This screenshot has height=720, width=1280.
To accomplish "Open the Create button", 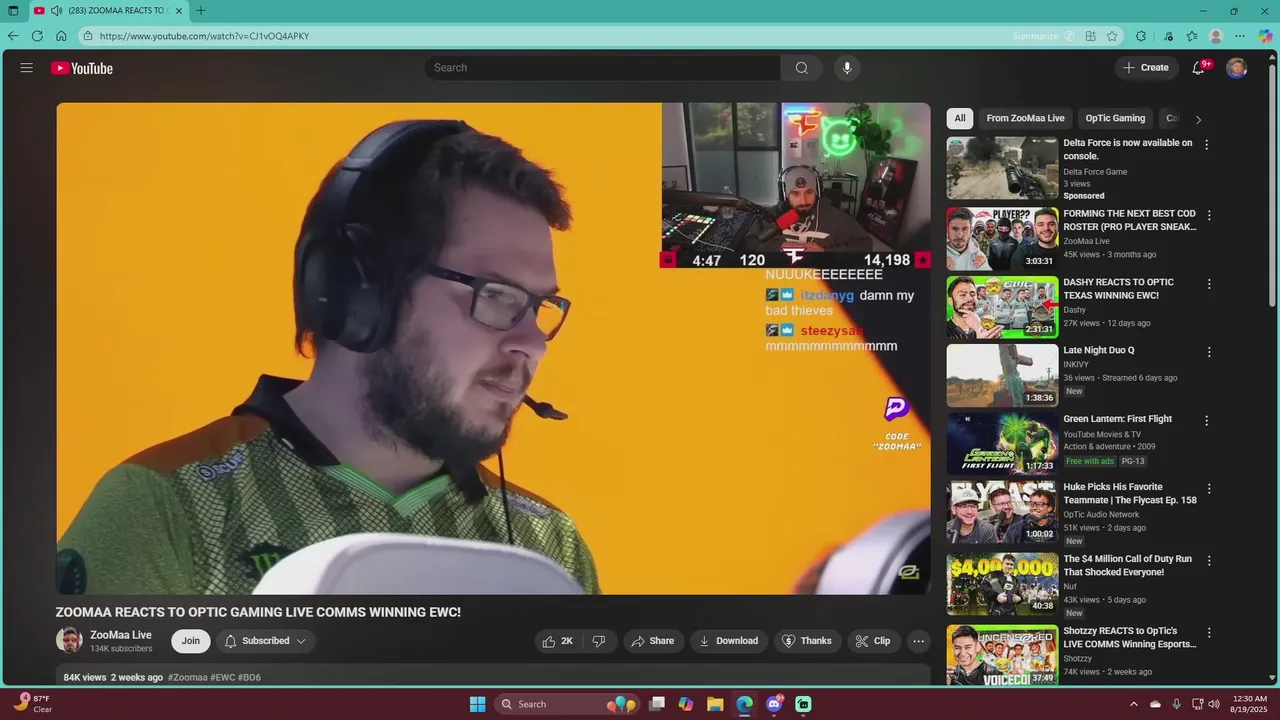I will pos(1146,68).
